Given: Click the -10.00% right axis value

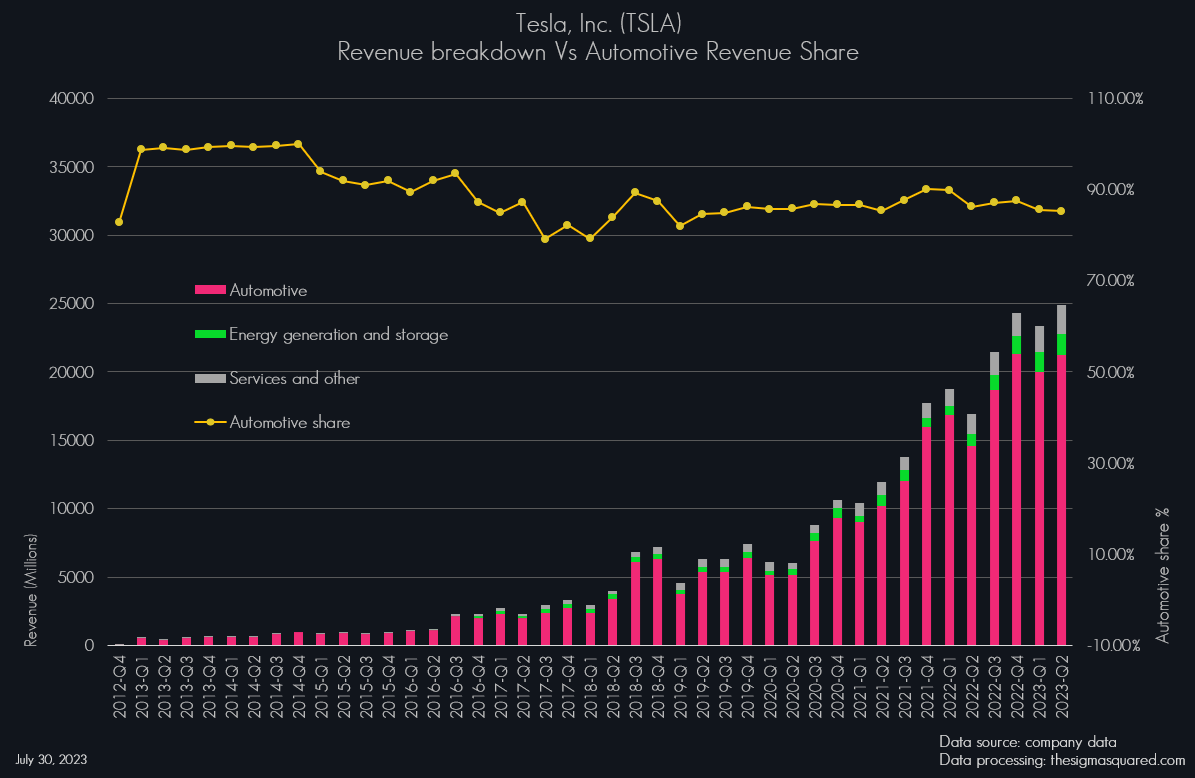Looking at the screenshot, I should coord(1113,645).
